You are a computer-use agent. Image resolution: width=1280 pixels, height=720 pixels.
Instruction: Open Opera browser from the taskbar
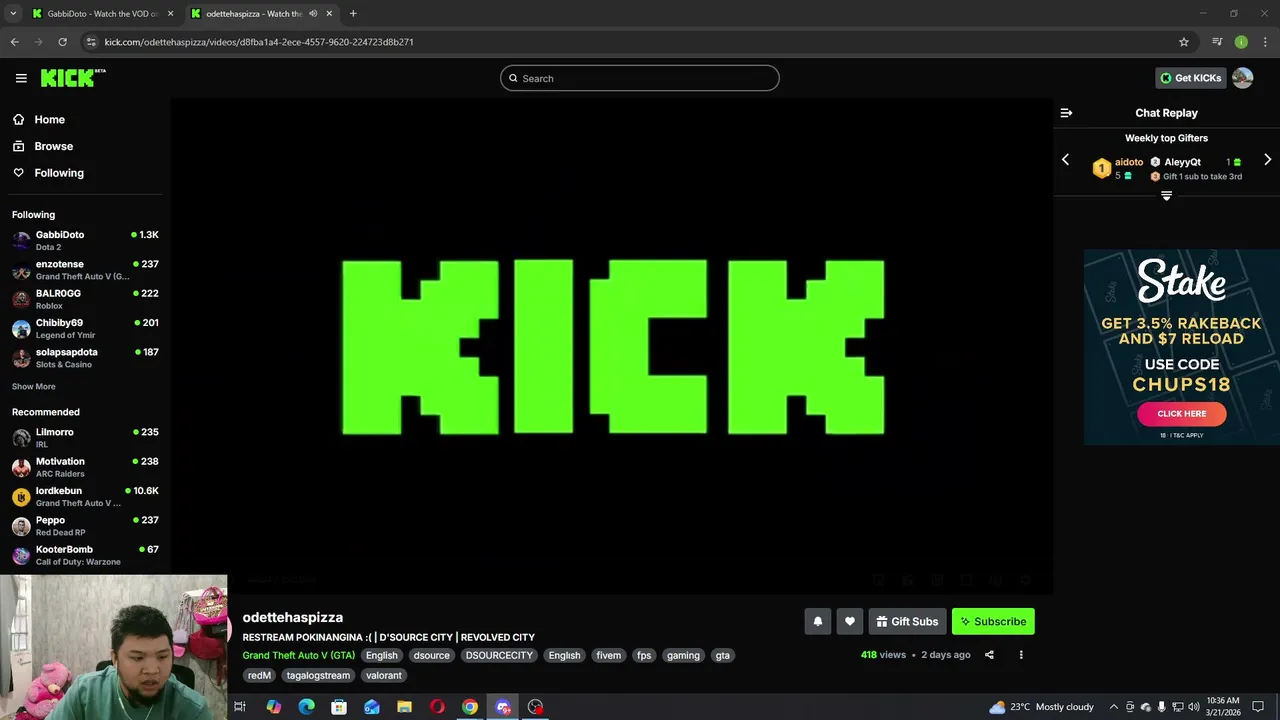point(437,707)
